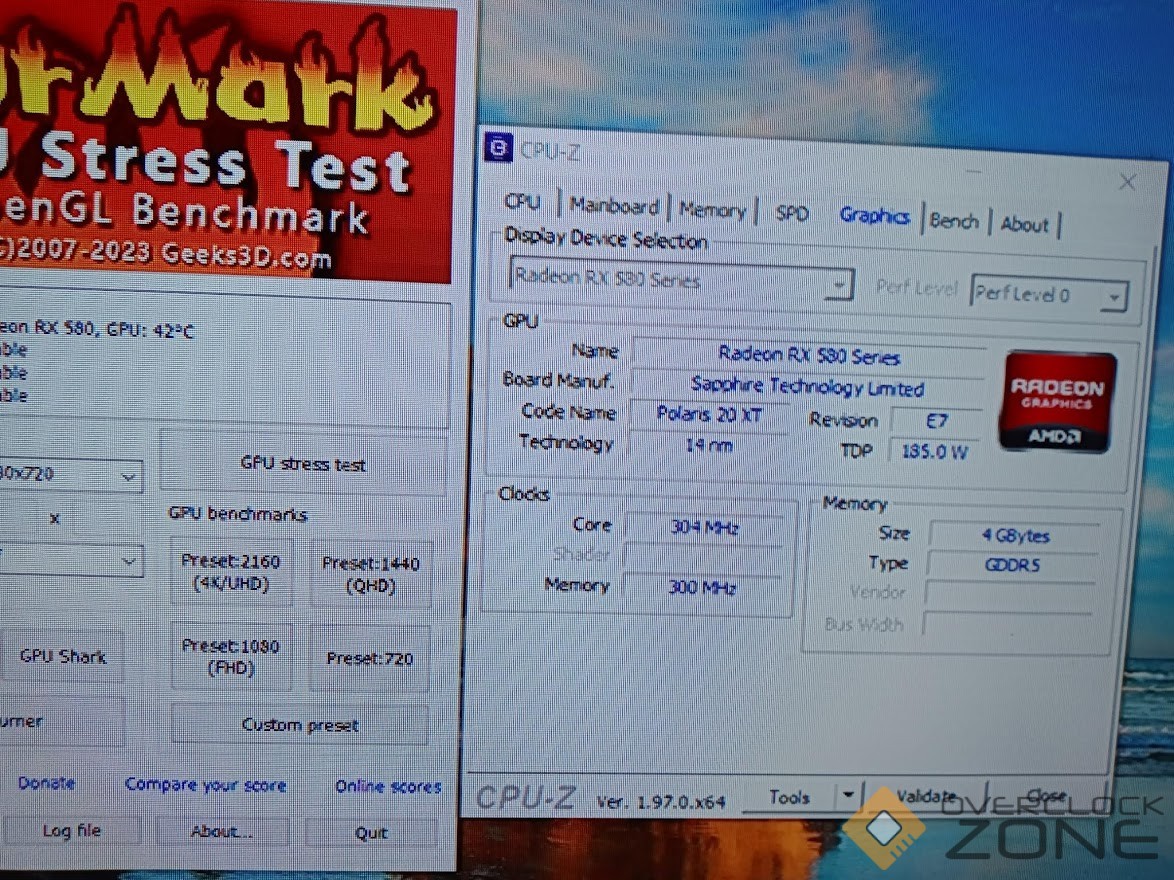Click the Radeon Graphics AMD logo

(x=1056, y=402)
